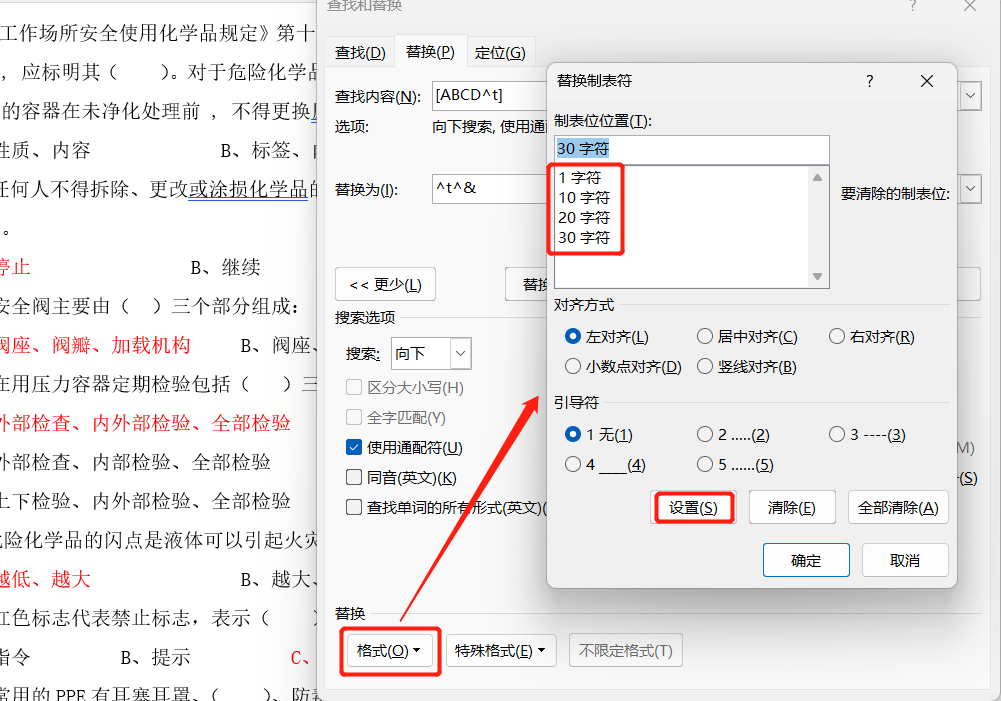Click the 全部清除(A) button
Viewport: 1001px width, 701px height.
pos(898,508)
